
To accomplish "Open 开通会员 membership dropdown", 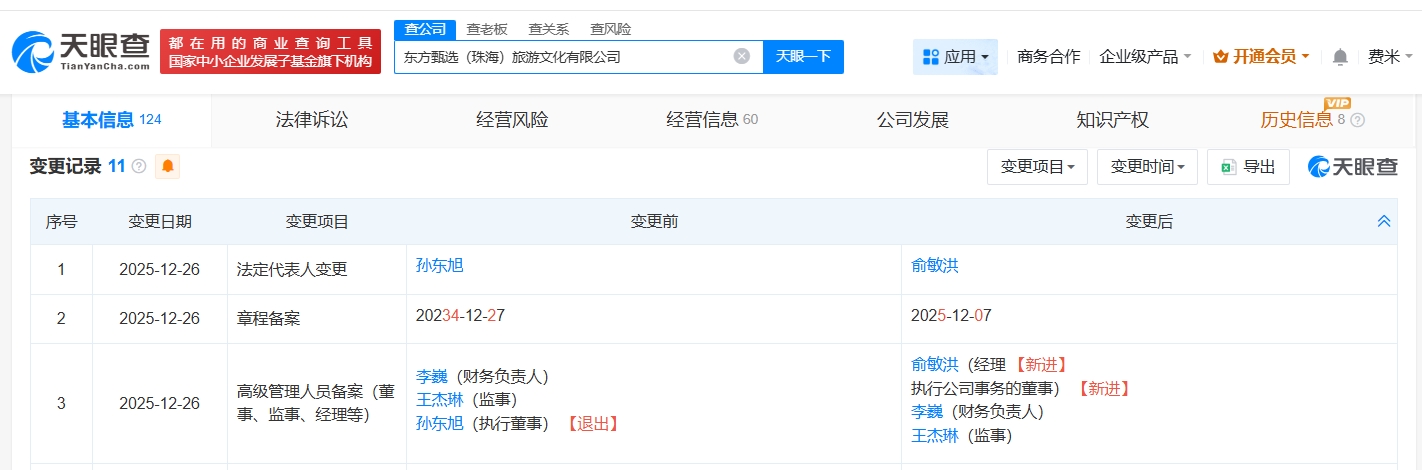I will point(1260,57).
